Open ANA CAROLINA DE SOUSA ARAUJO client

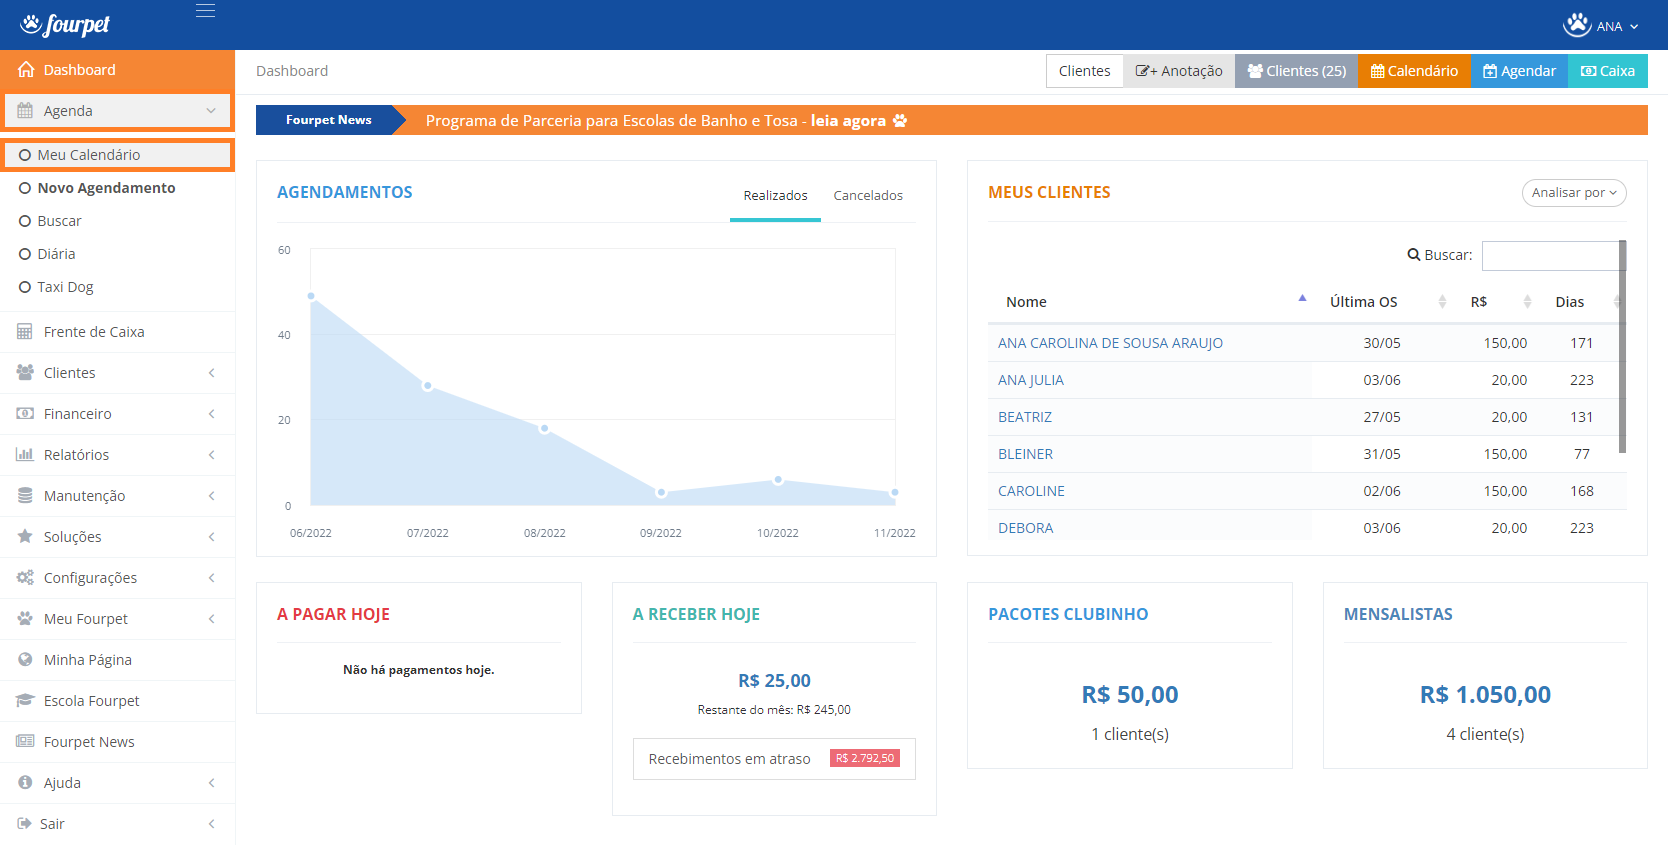1110,343
